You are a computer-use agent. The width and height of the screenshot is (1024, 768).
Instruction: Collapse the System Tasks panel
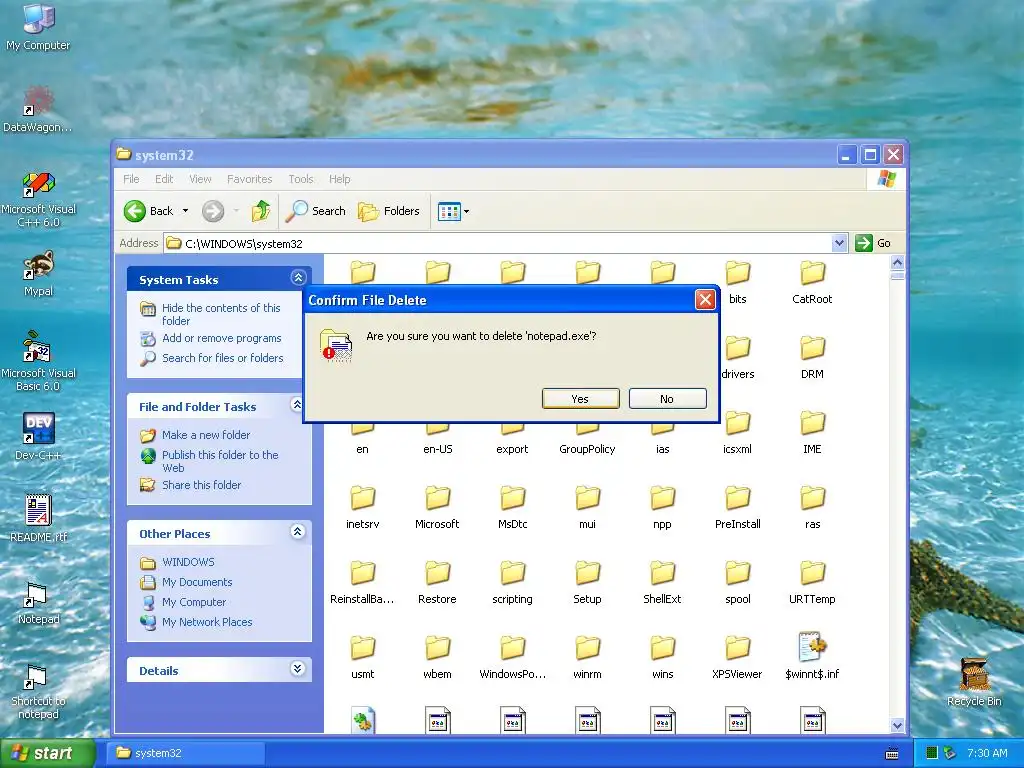[298, 278]
